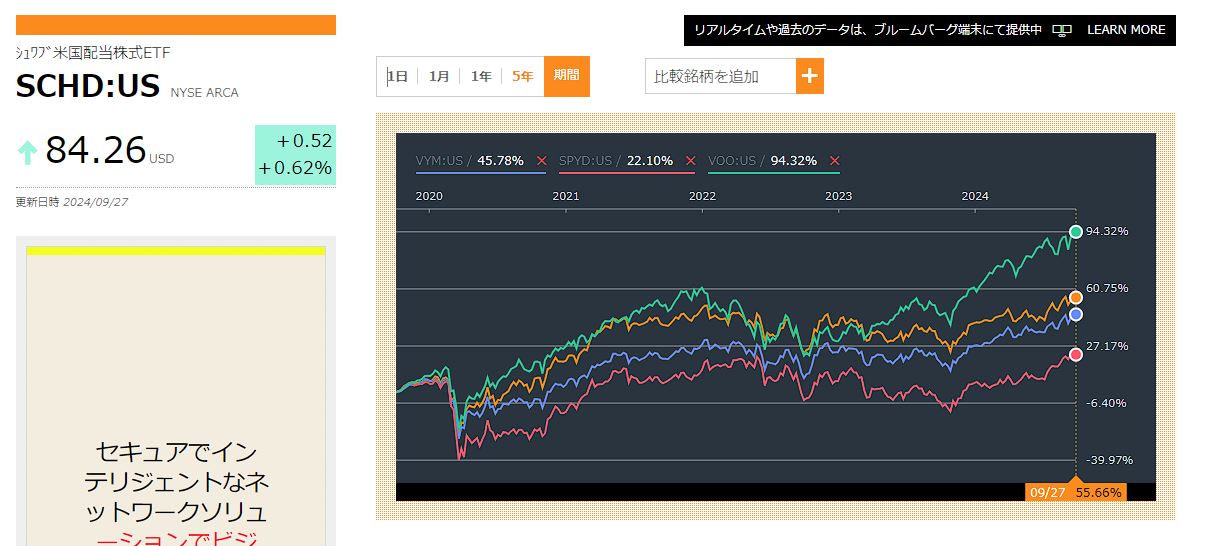Click the SCHD:US ticker heading
This screenshot has height=546, width=1214.
pos(88,87)
